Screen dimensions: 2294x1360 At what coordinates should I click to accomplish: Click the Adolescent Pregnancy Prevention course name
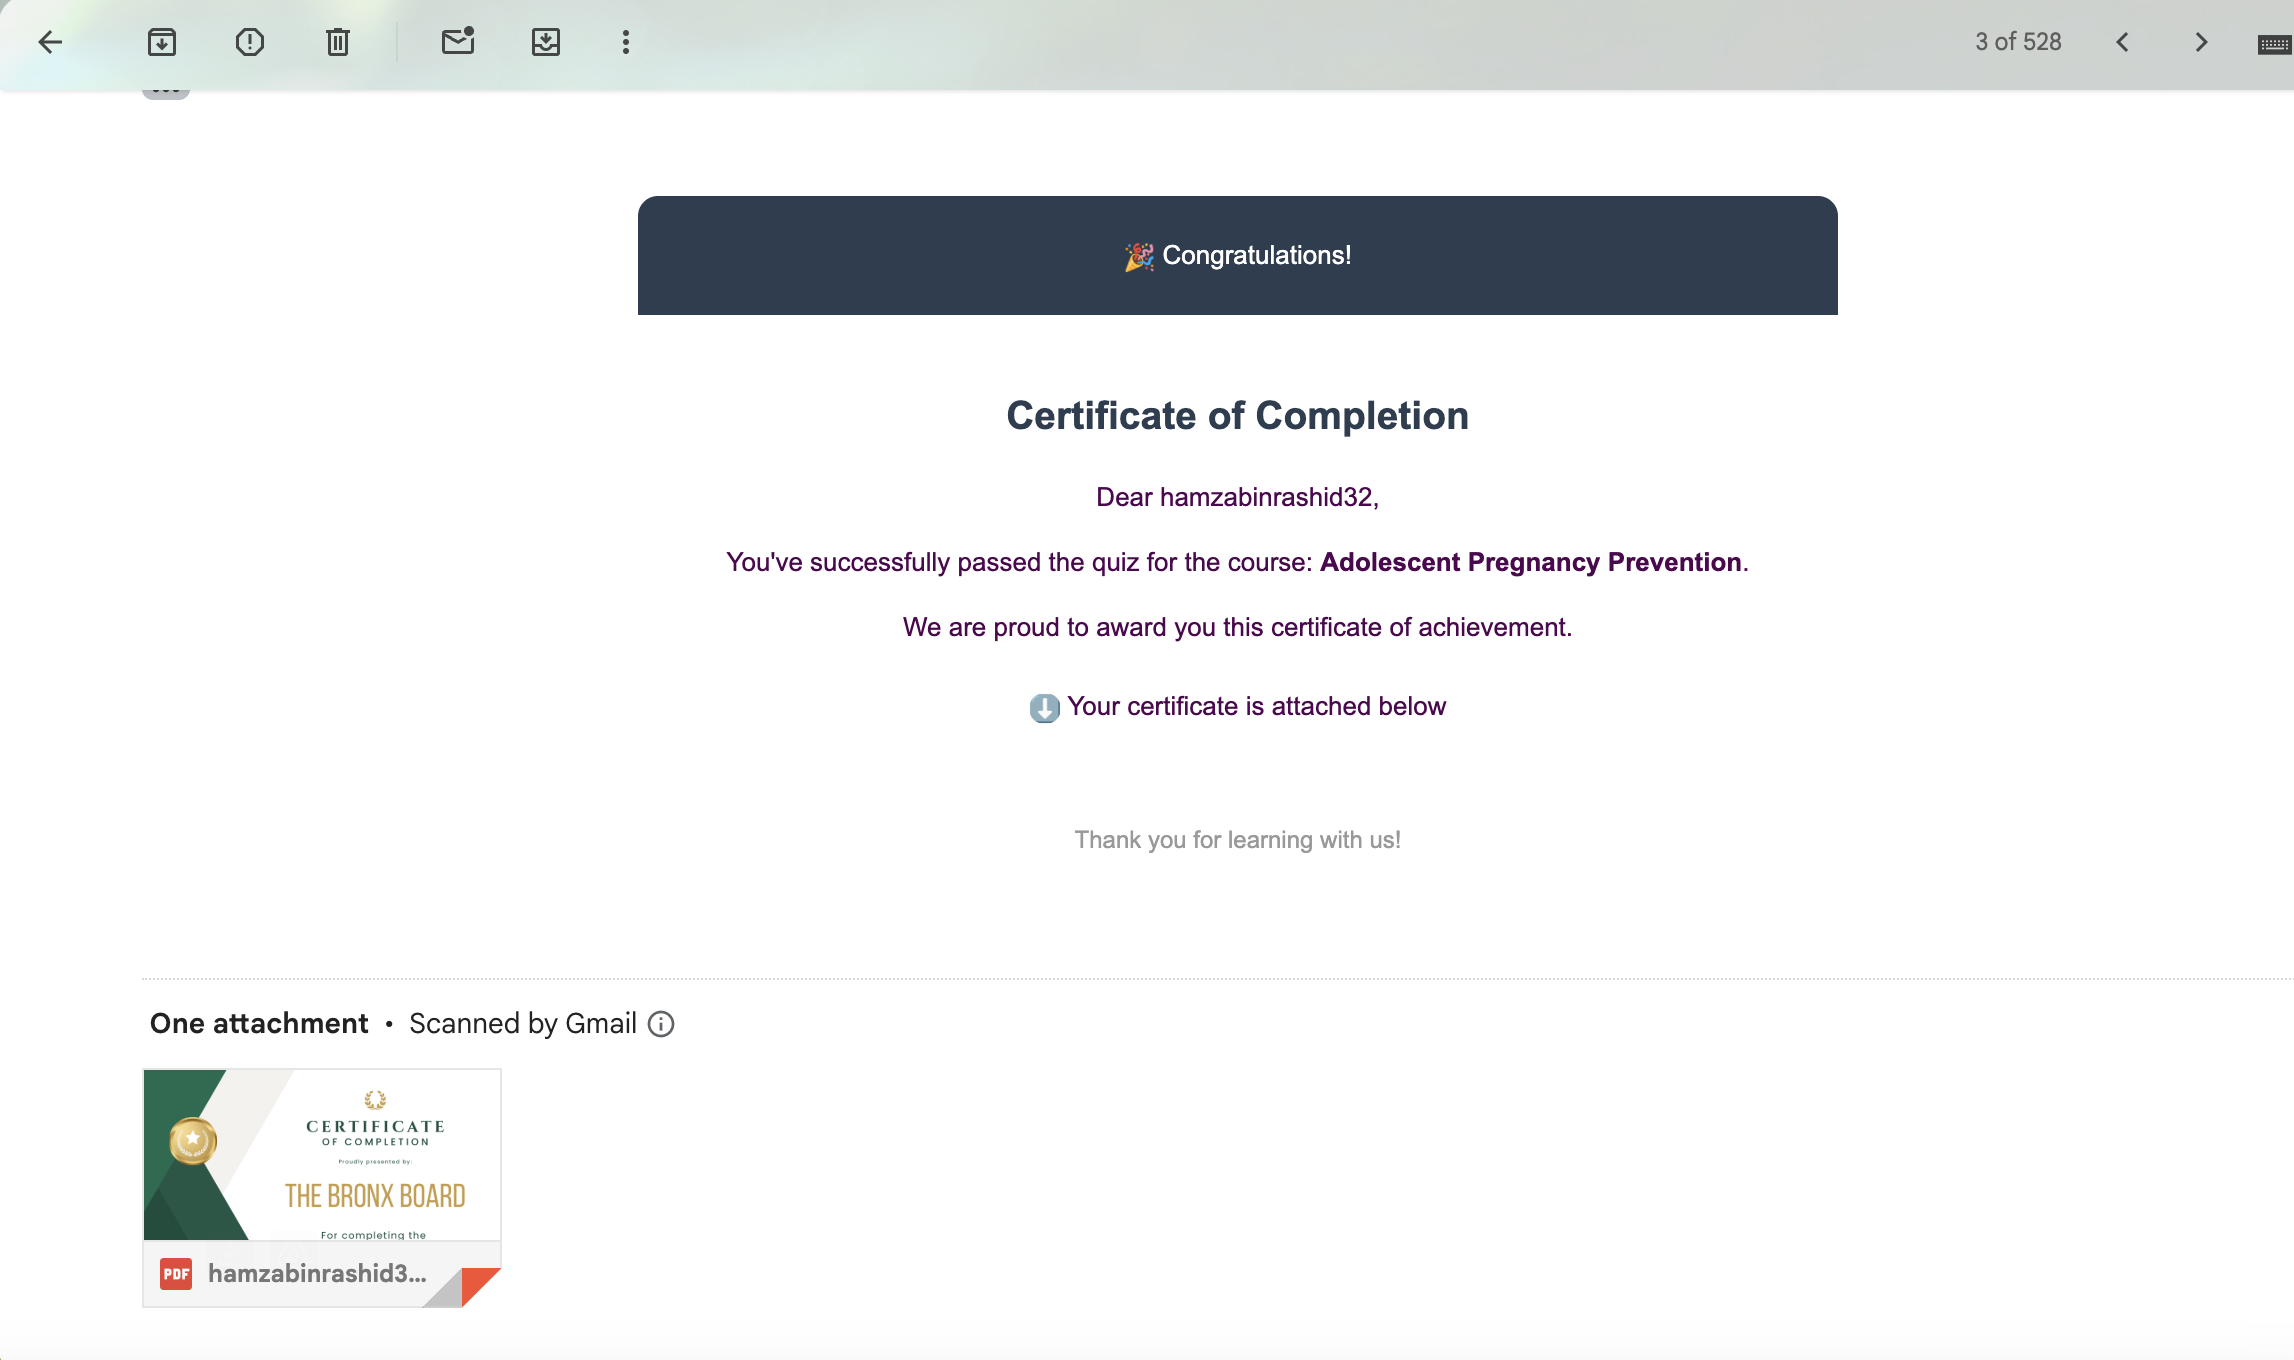pyautogui.click(x=1530, y=562)
